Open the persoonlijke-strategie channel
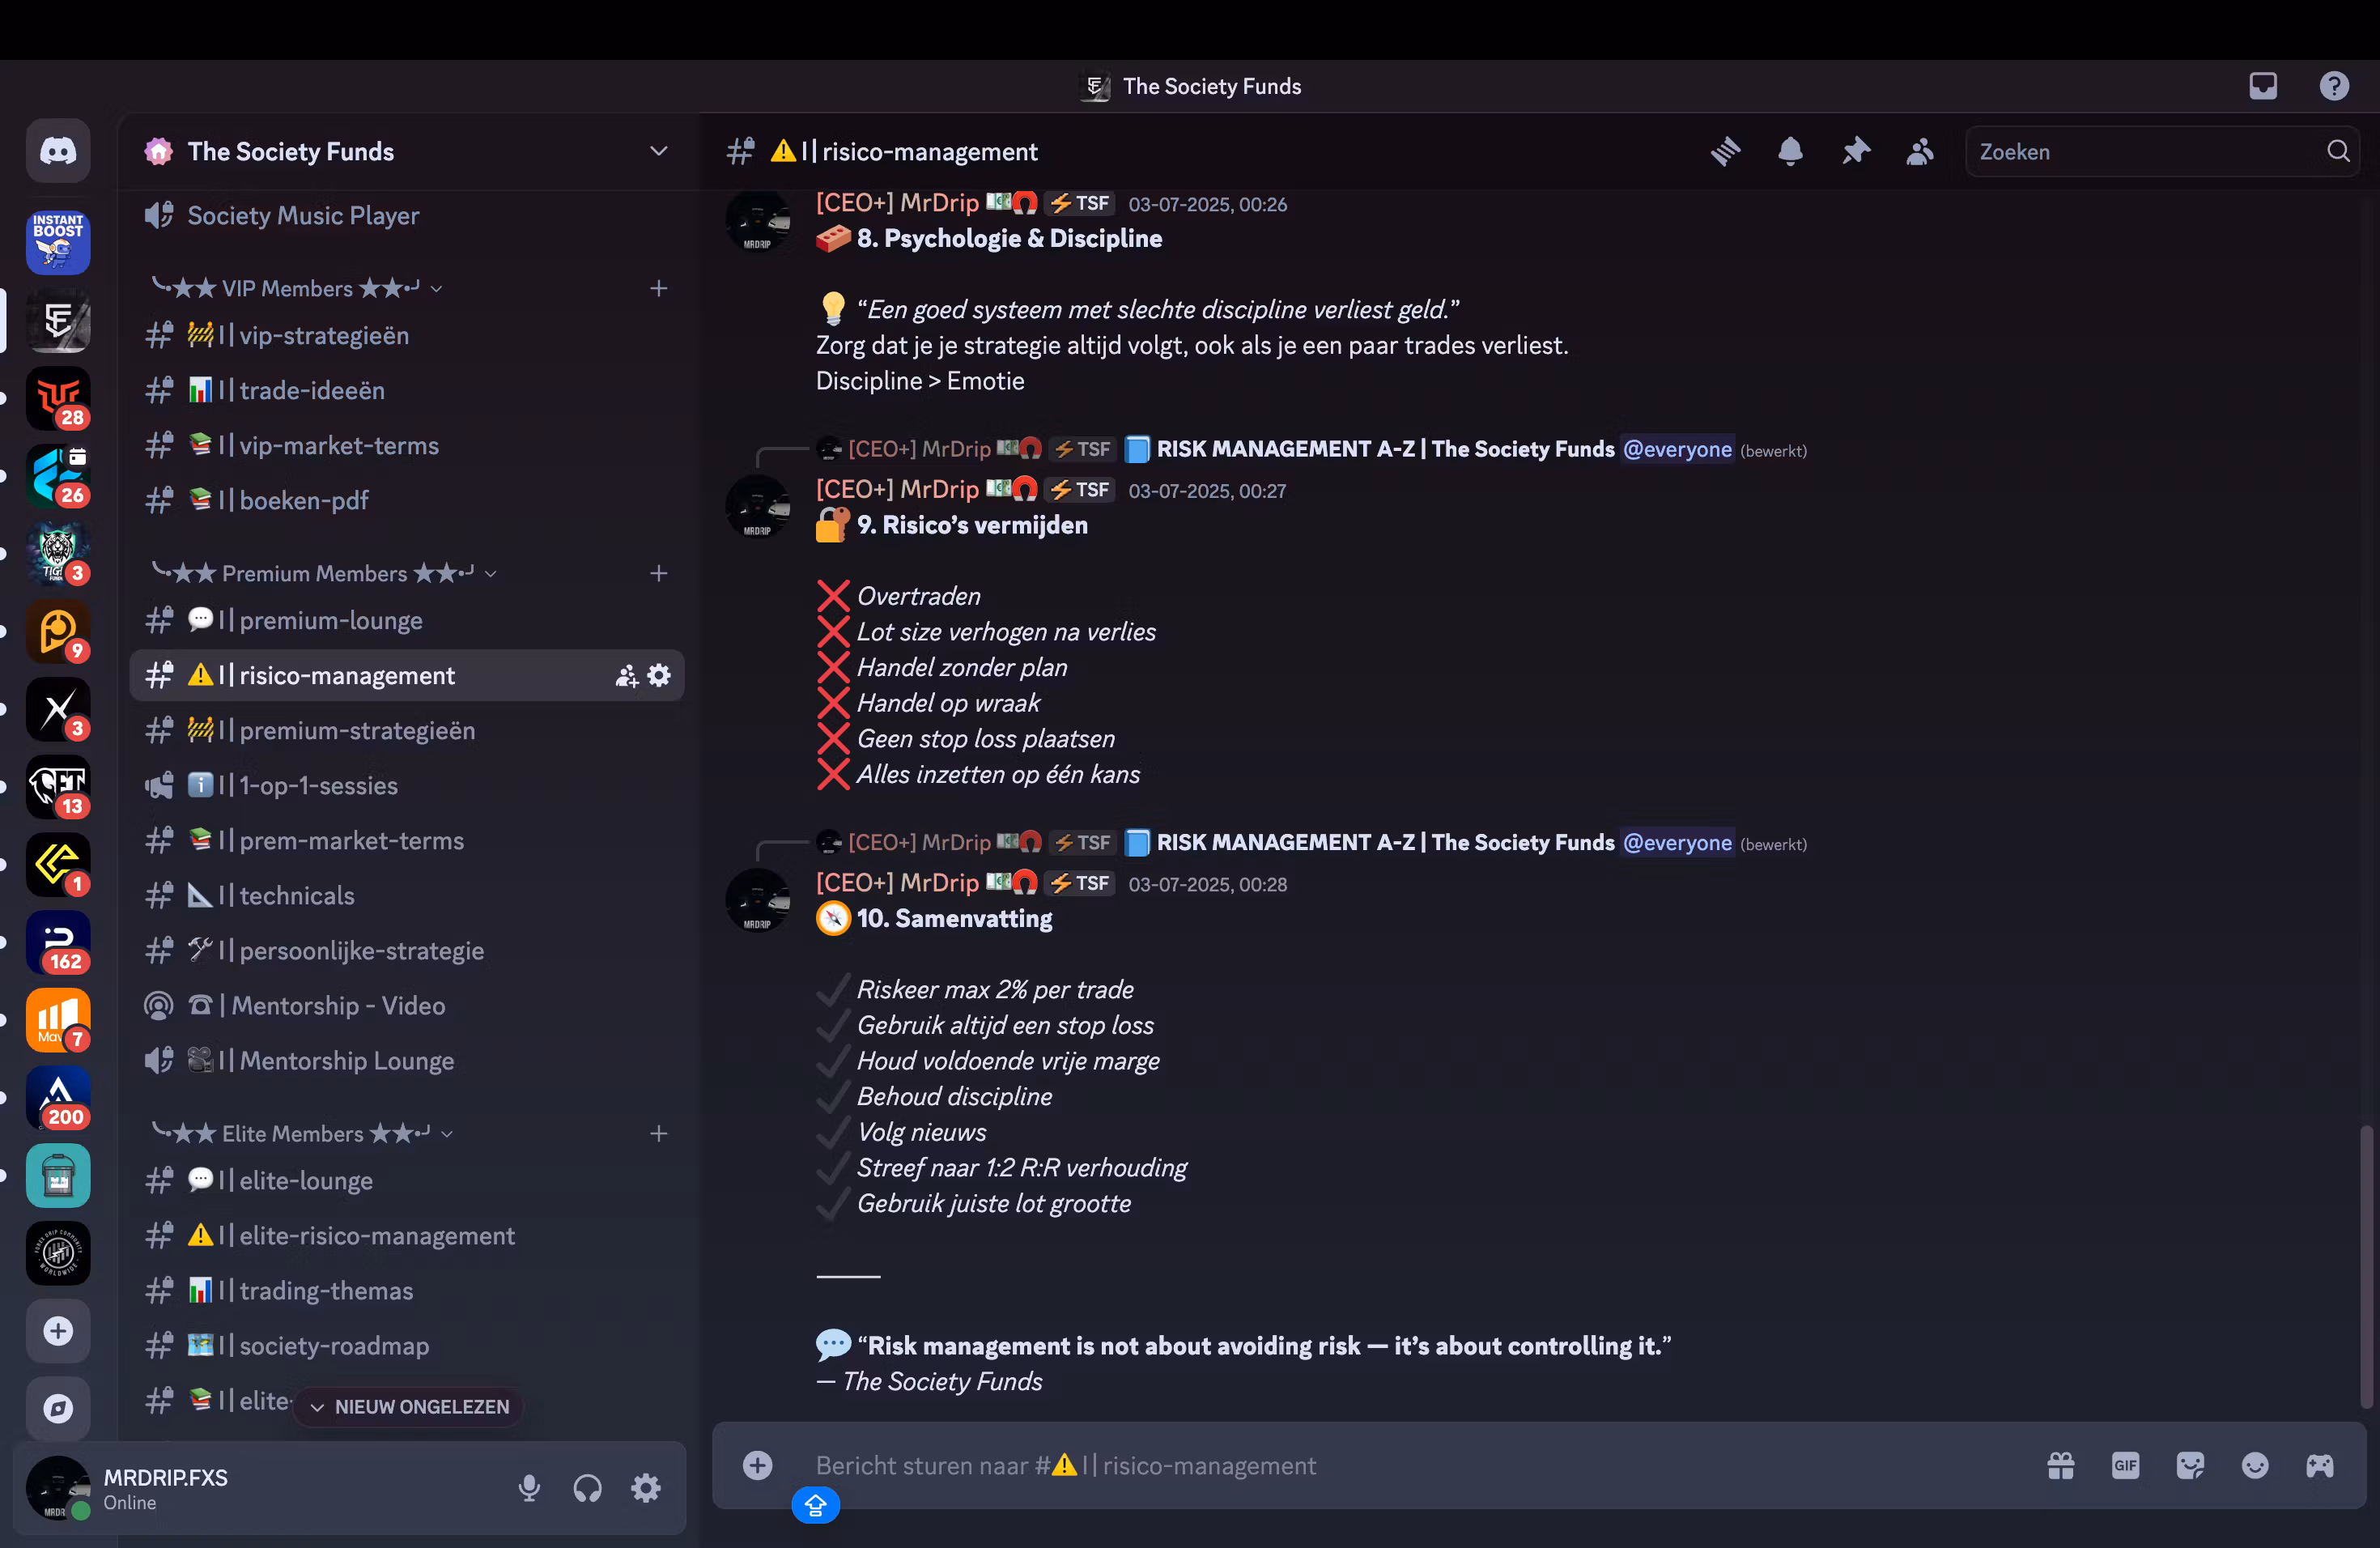This screenshot has width=2380, height=1548. [x=408, y=950]
